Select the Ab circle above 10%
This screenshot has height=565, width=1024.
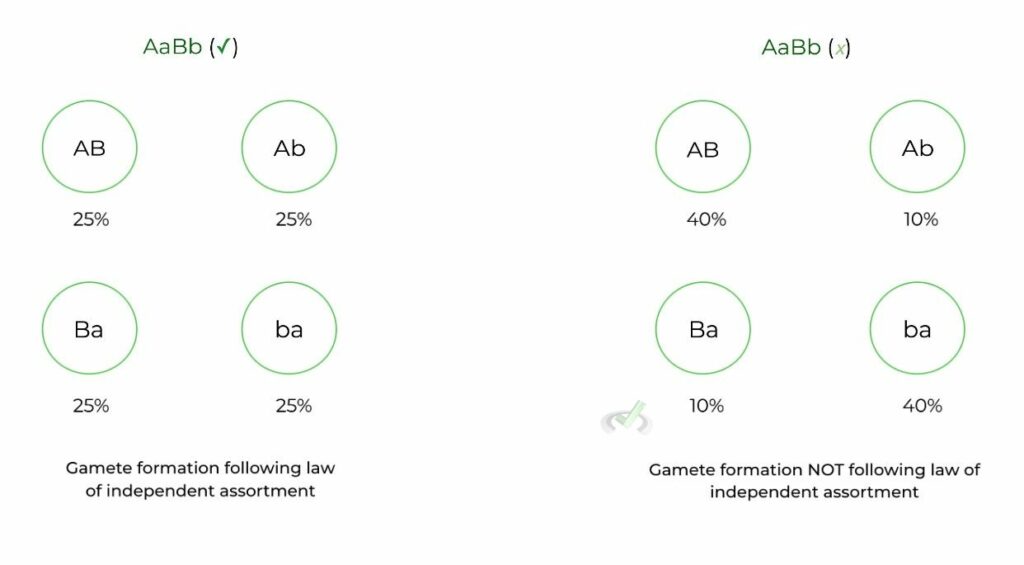(917, 149)
